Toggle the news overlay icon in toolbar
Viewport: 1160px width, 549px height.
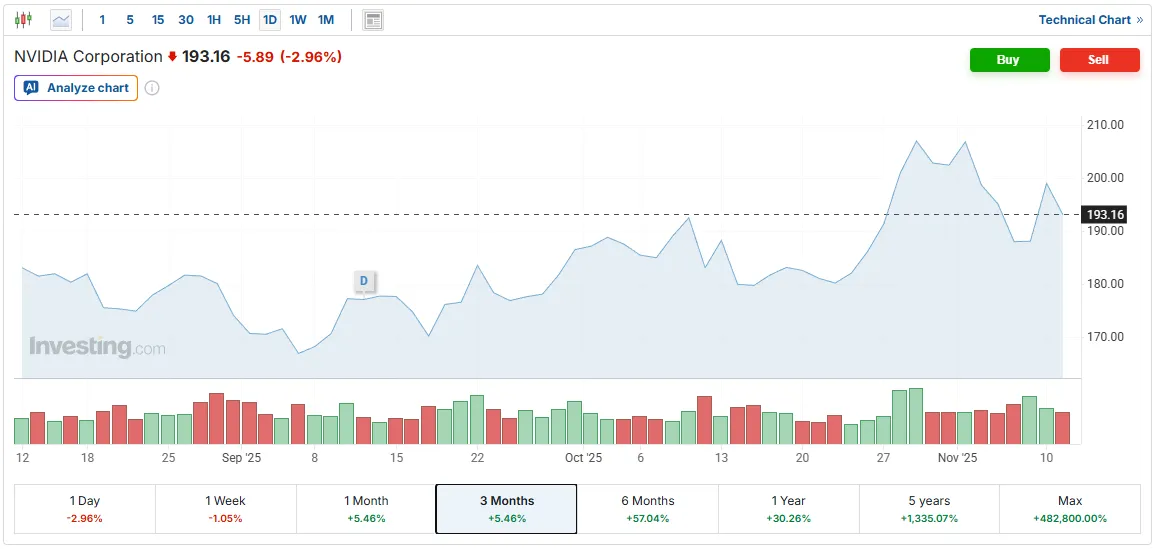[x=373, y=20]
